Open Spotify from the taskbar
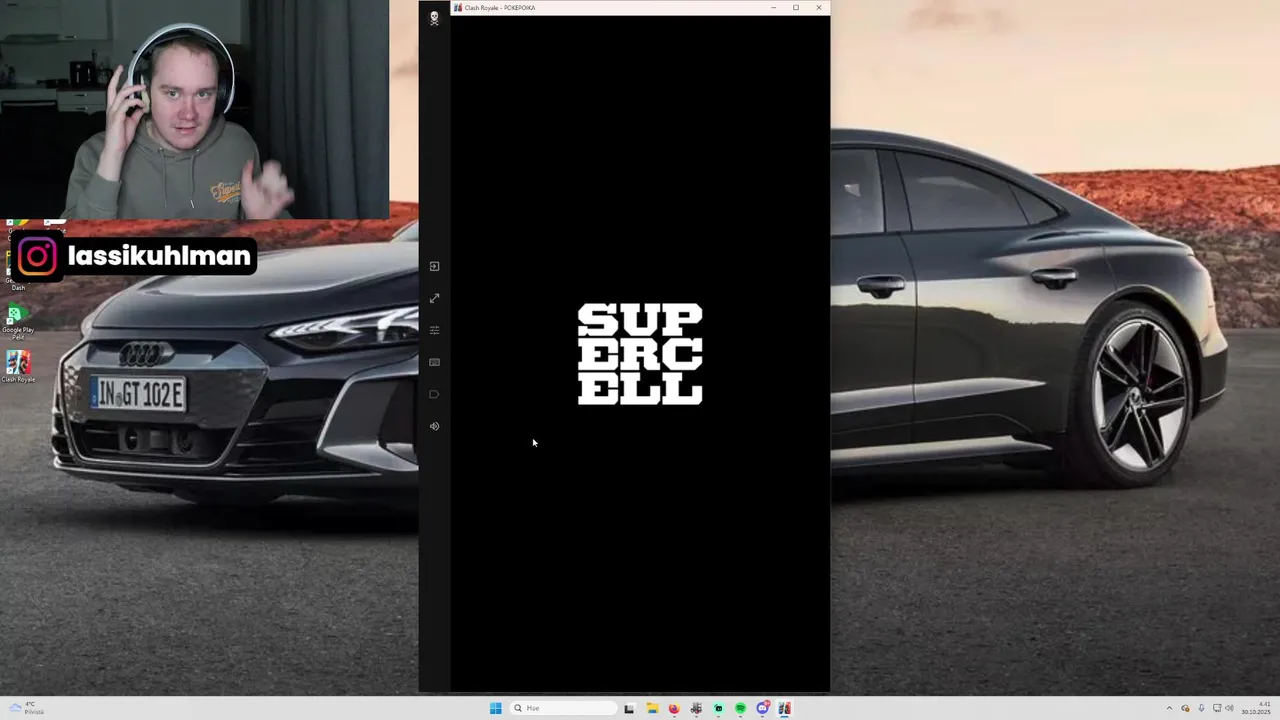Image resolution: width=1280 pixels, height=720 pixels. (740, 708)
